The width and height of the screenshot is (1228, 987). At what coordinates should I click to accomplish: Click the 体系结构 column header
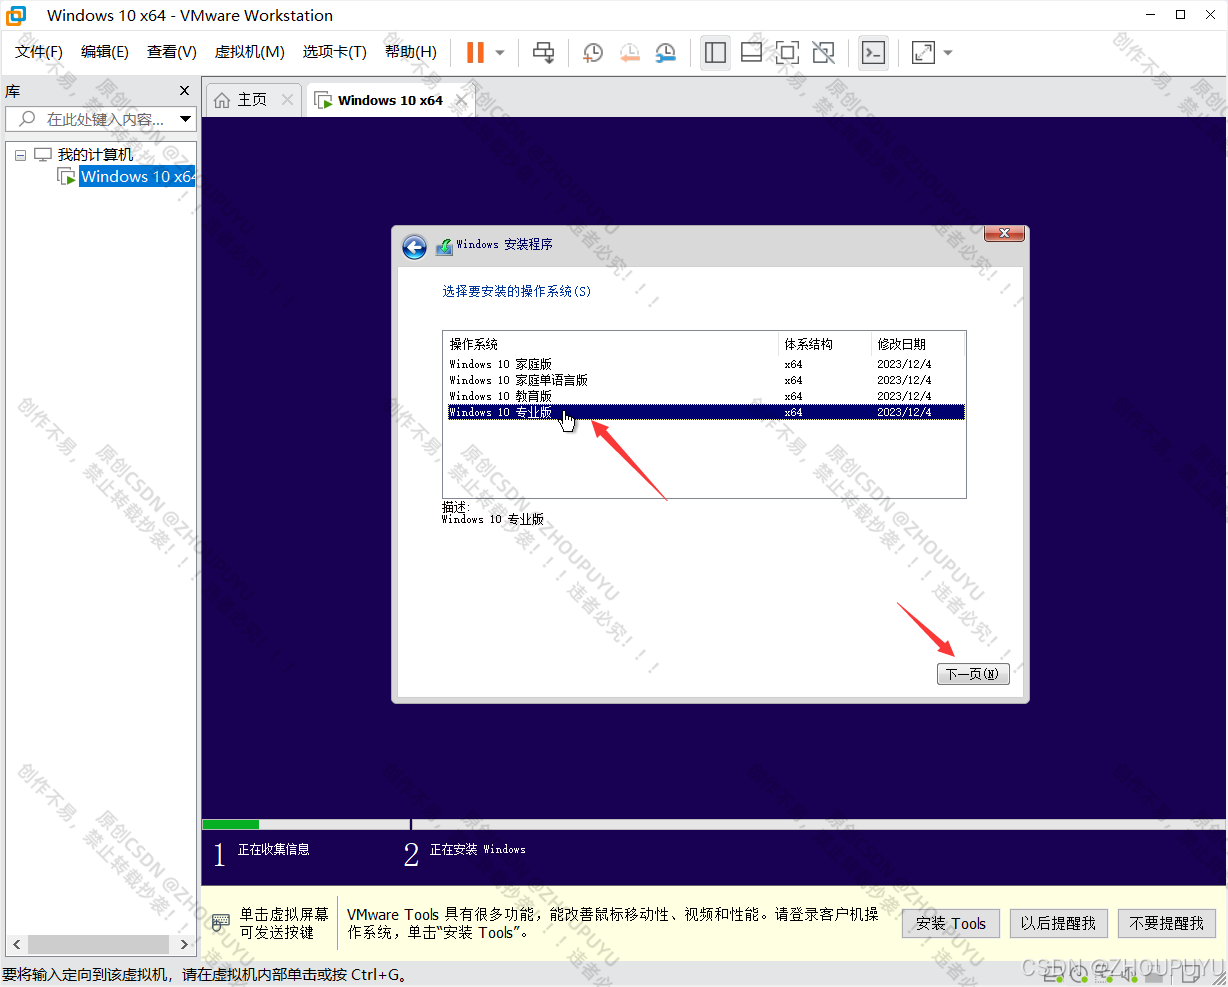click(x=825, y=344)
